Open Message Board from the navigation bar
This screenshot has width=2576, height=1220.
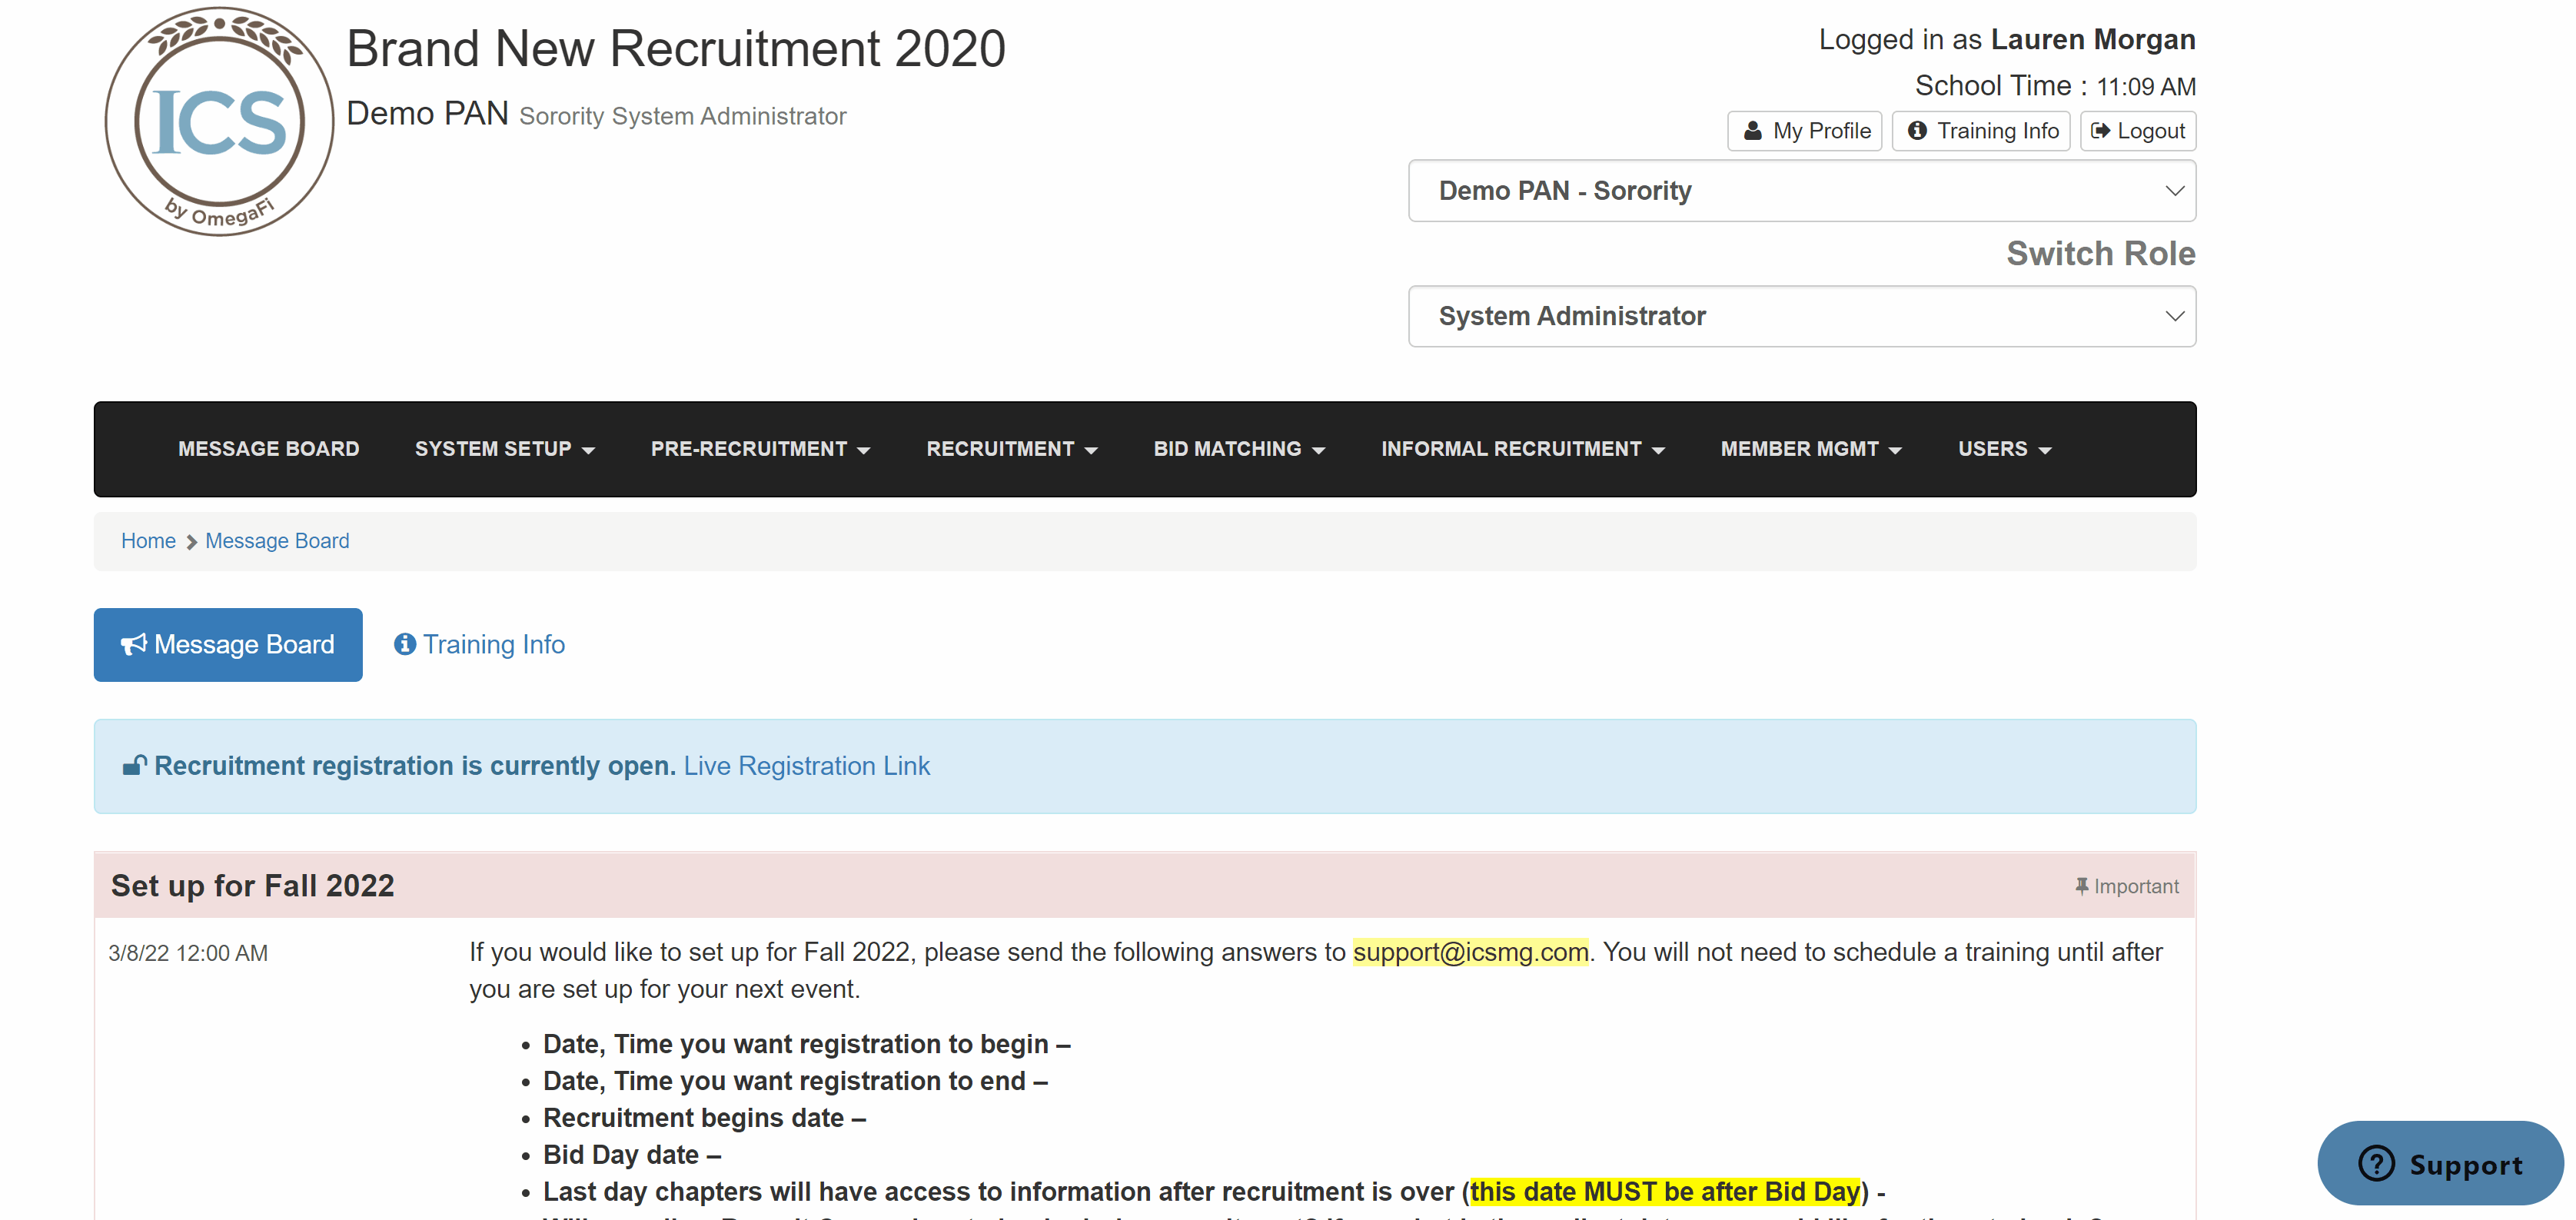tap(268, 449)
